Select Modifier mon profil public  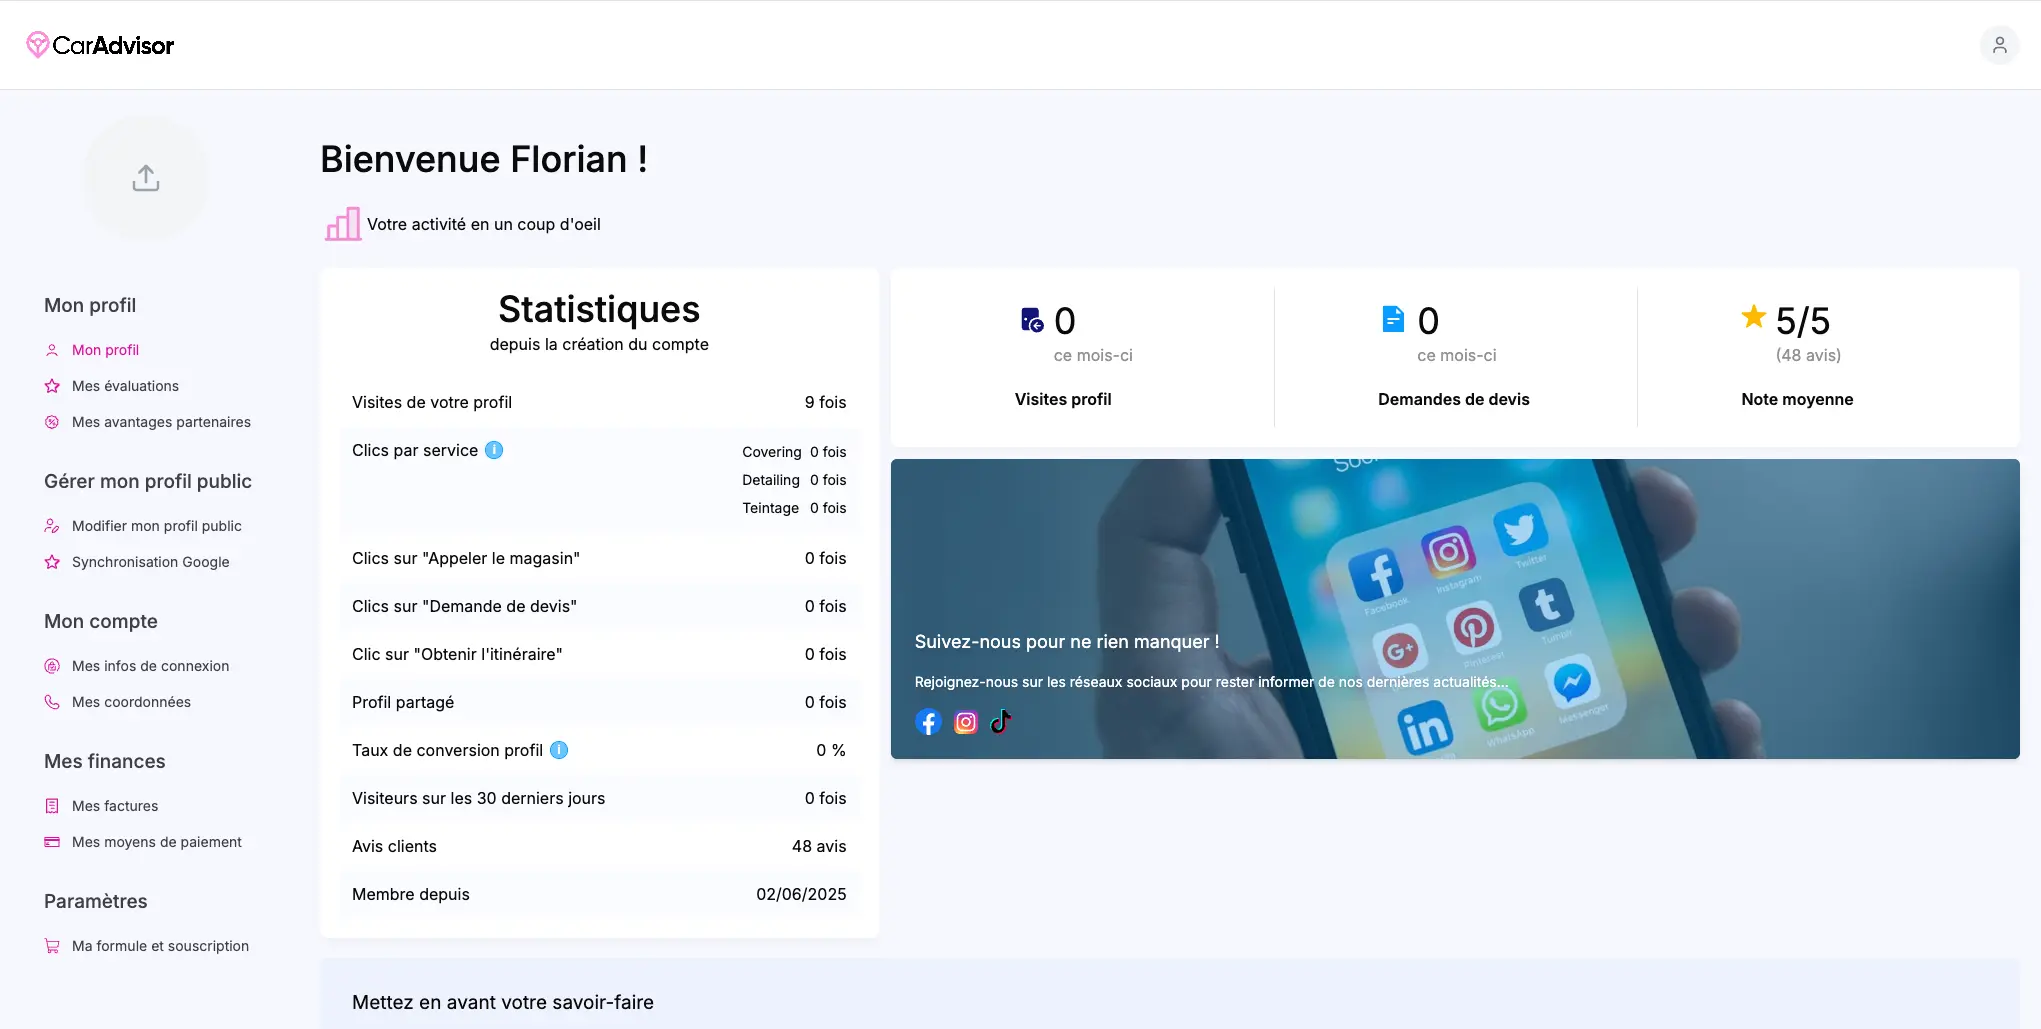156,526
